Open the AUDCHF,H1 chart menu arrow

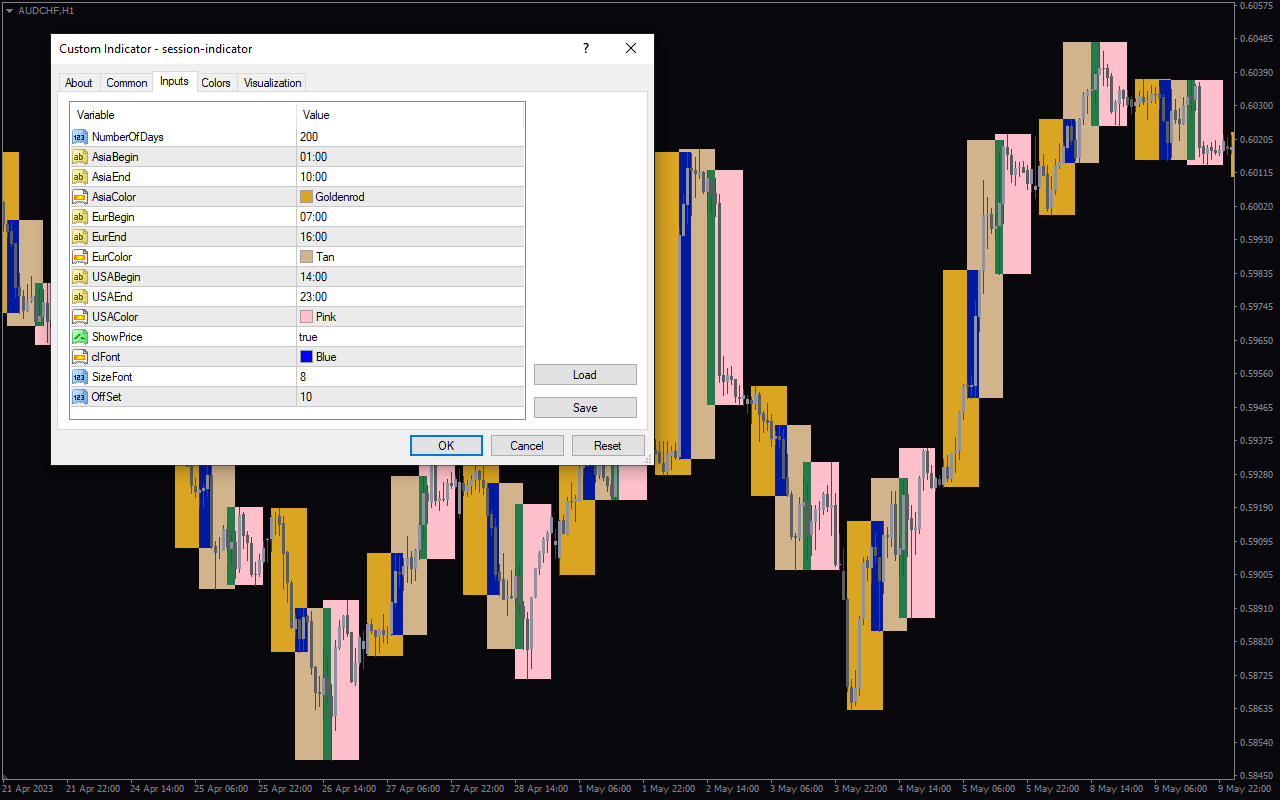(x=9, y=9)
